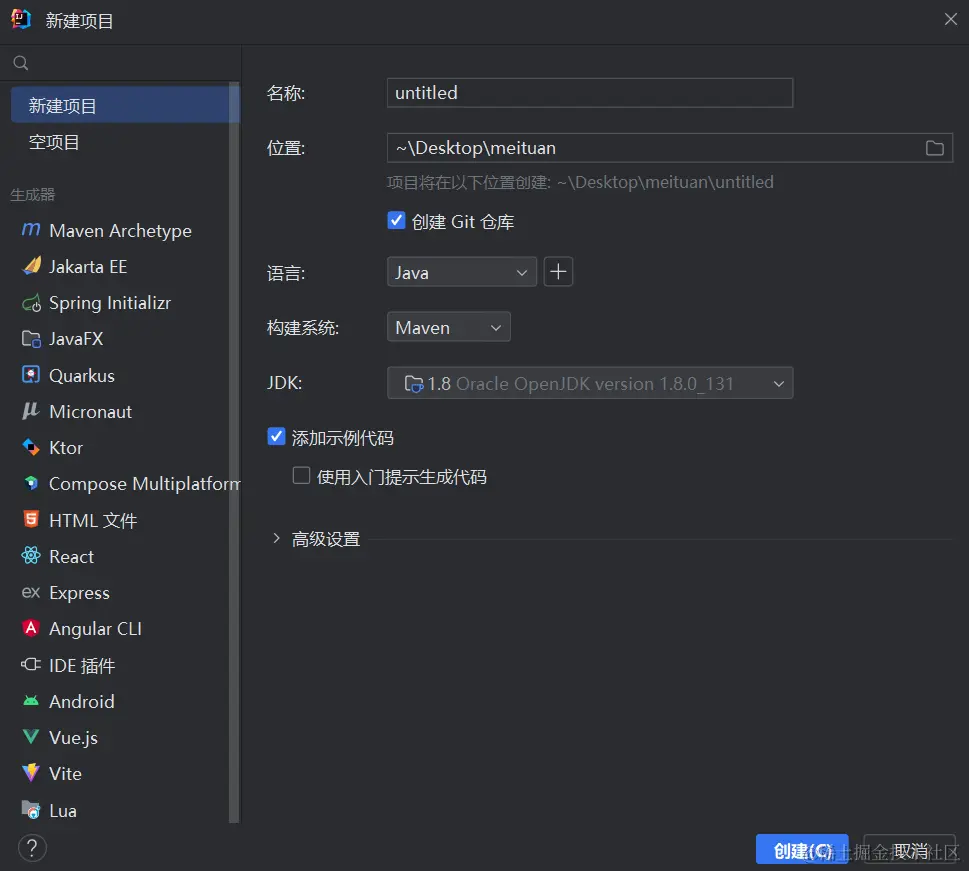
Task: Click the React atom icon
Action: coord(31,556)
